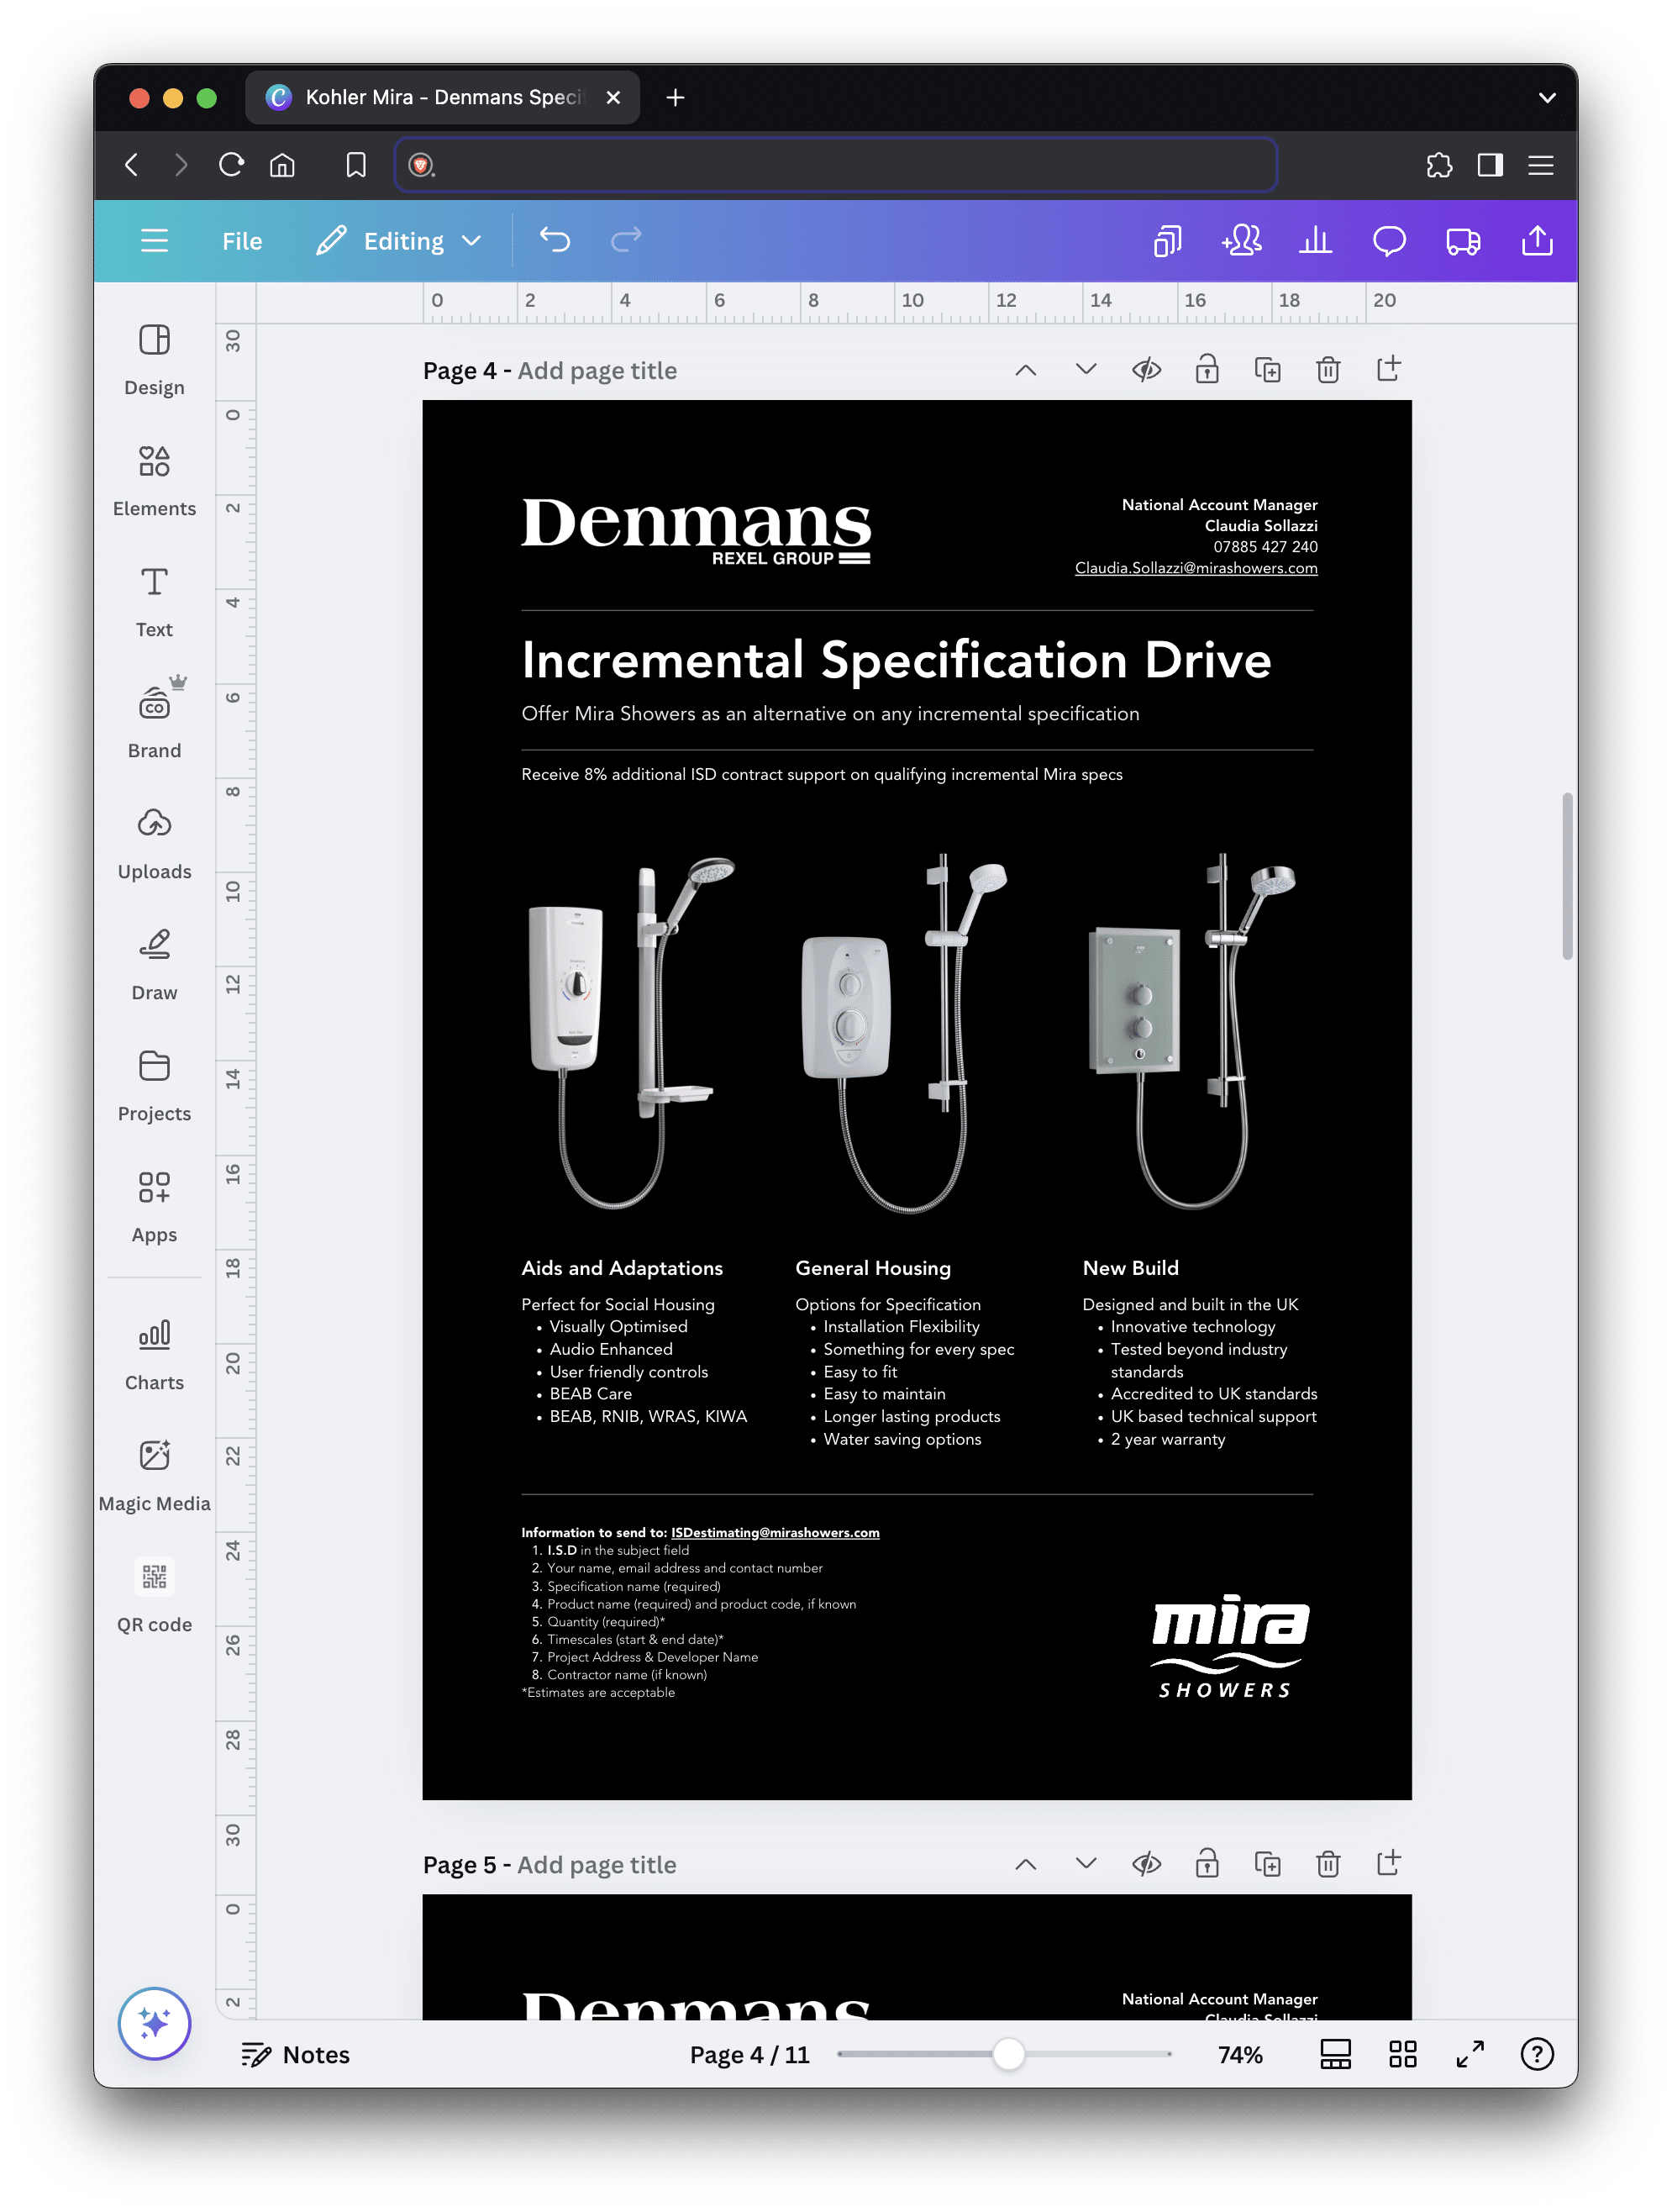This screenshot has width=1672, height=2212.
Task: Open the Projects panel
Action: point(154,1086)
